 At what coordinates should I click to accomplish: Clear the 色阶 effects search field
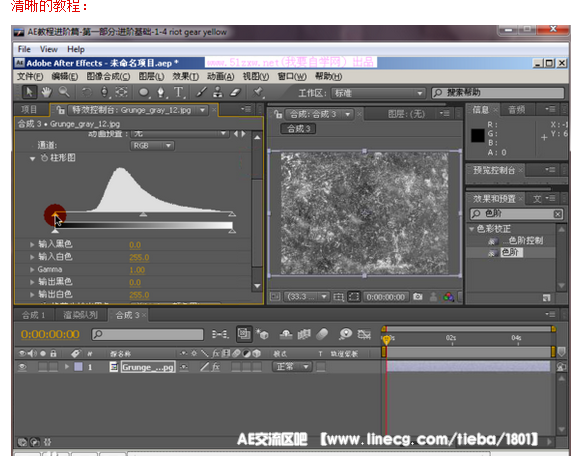click(557, 214)
